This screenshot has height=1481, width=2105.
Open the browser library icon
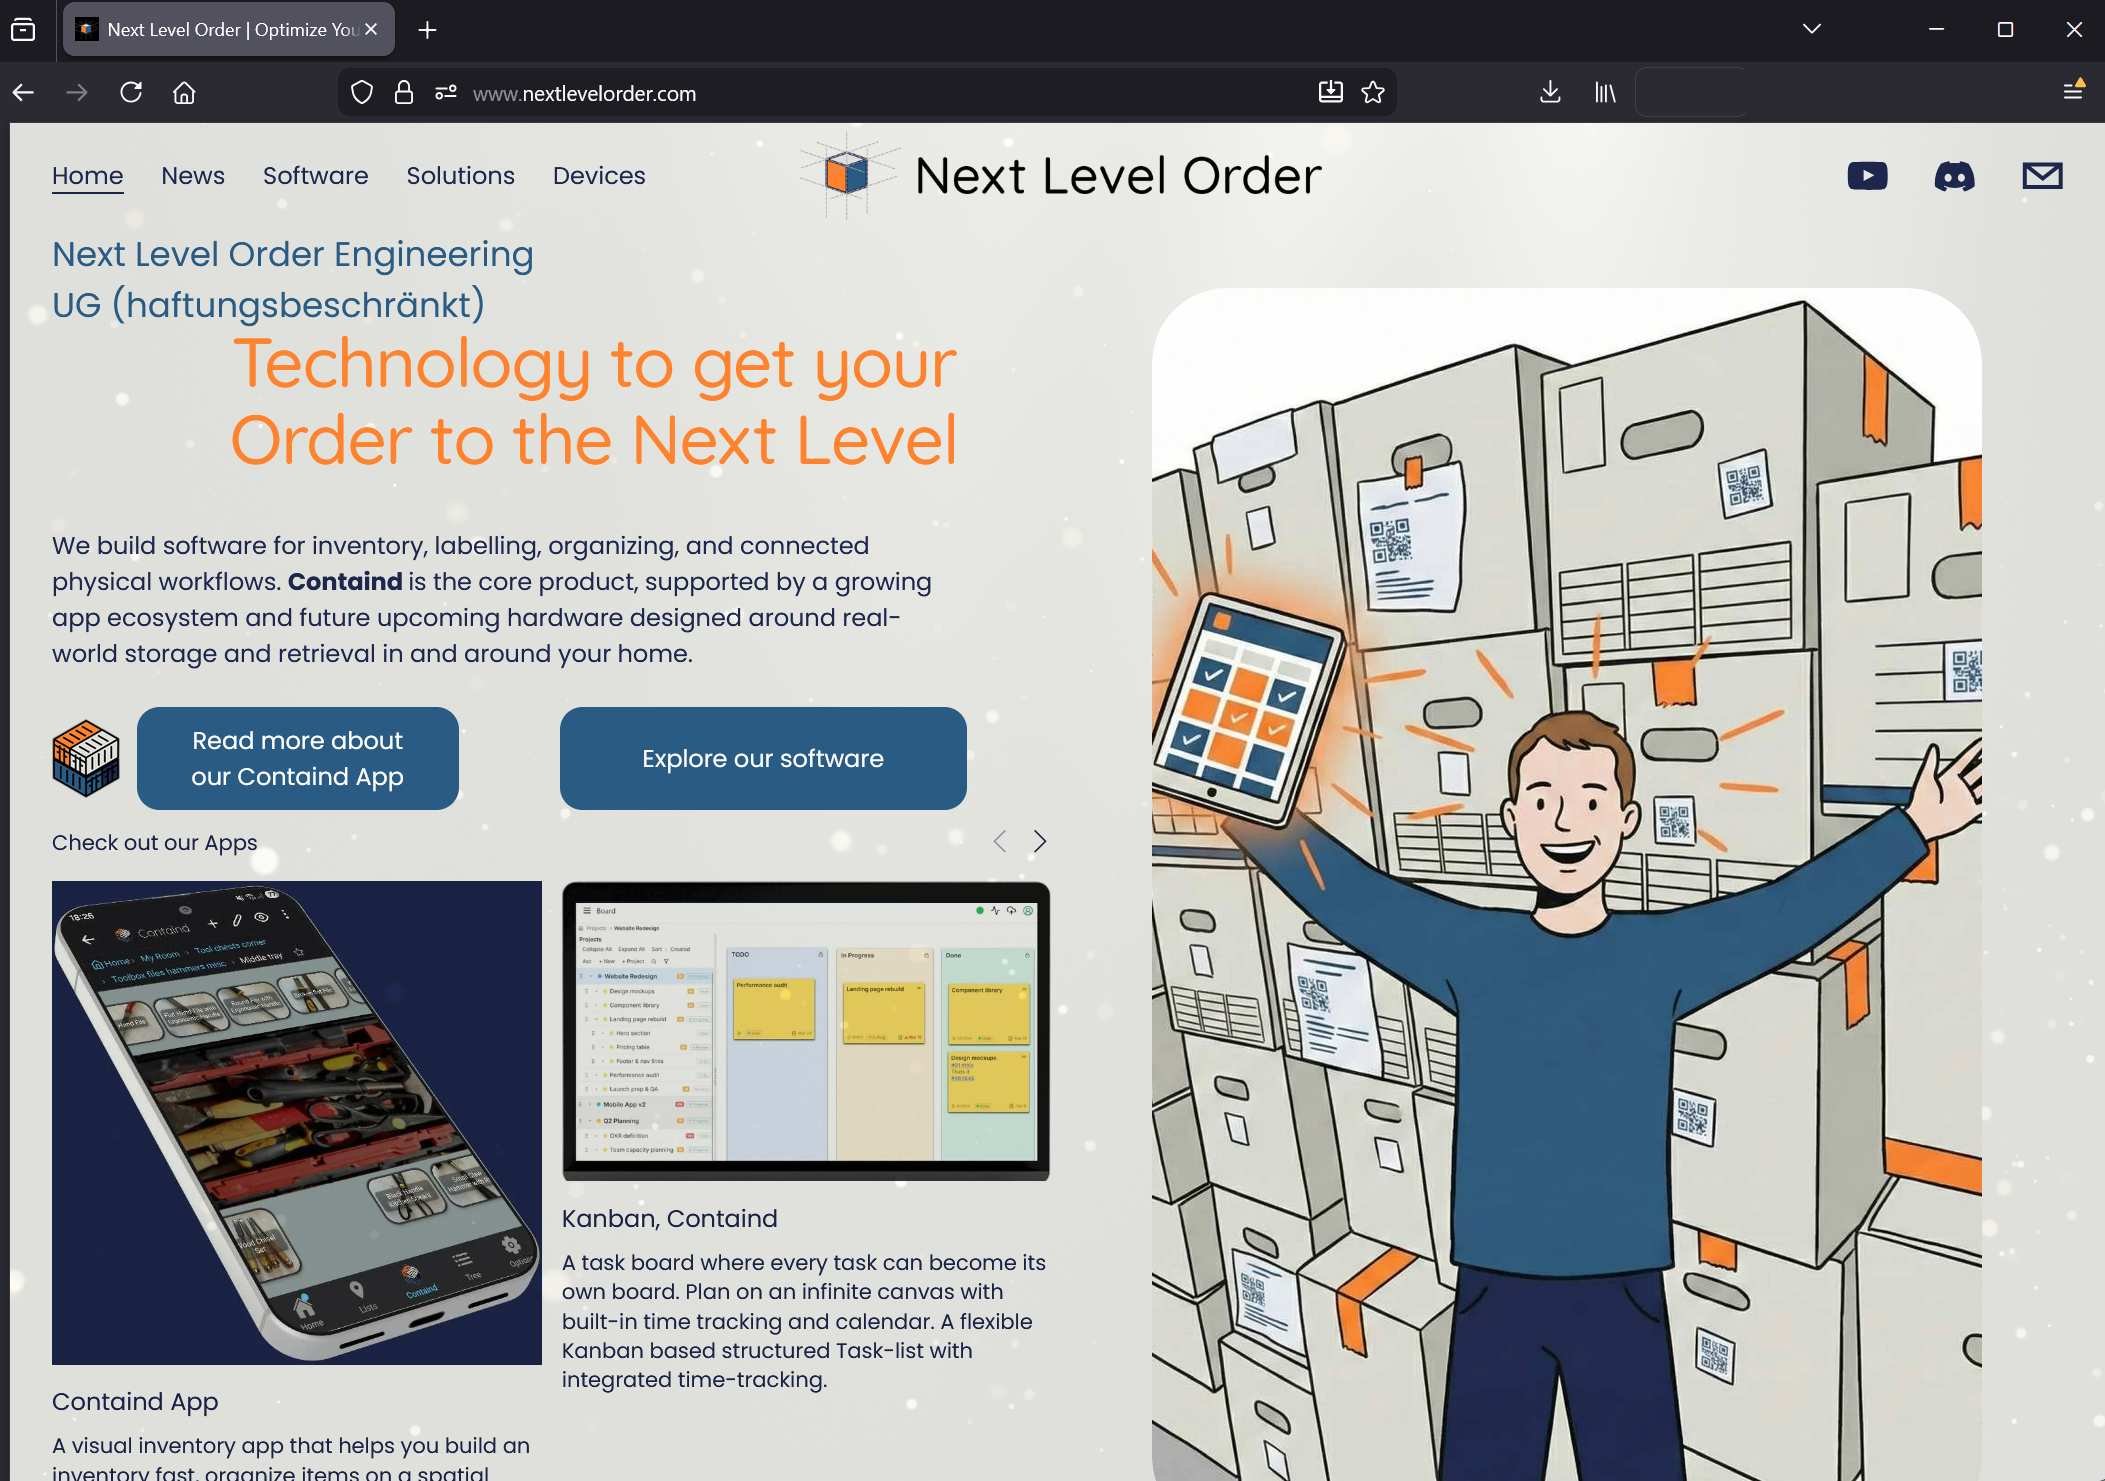pyautogui.click(x=1605, y=93)
